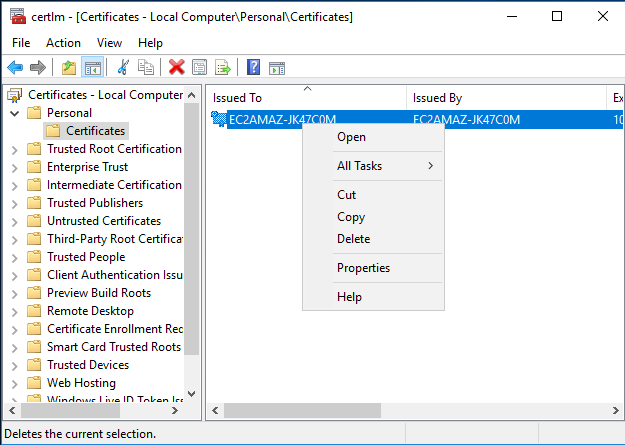Expand the Trusted People node
This screenshot has height=445, width=625.
[x=15, y=258]
